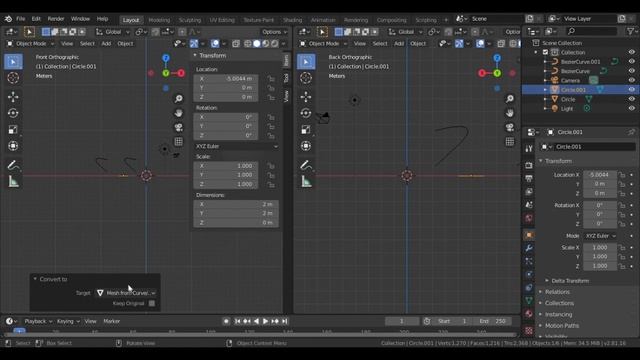640x360 pixels.
Task: Open the Playback popover in timeline
Action: point(38,321)
